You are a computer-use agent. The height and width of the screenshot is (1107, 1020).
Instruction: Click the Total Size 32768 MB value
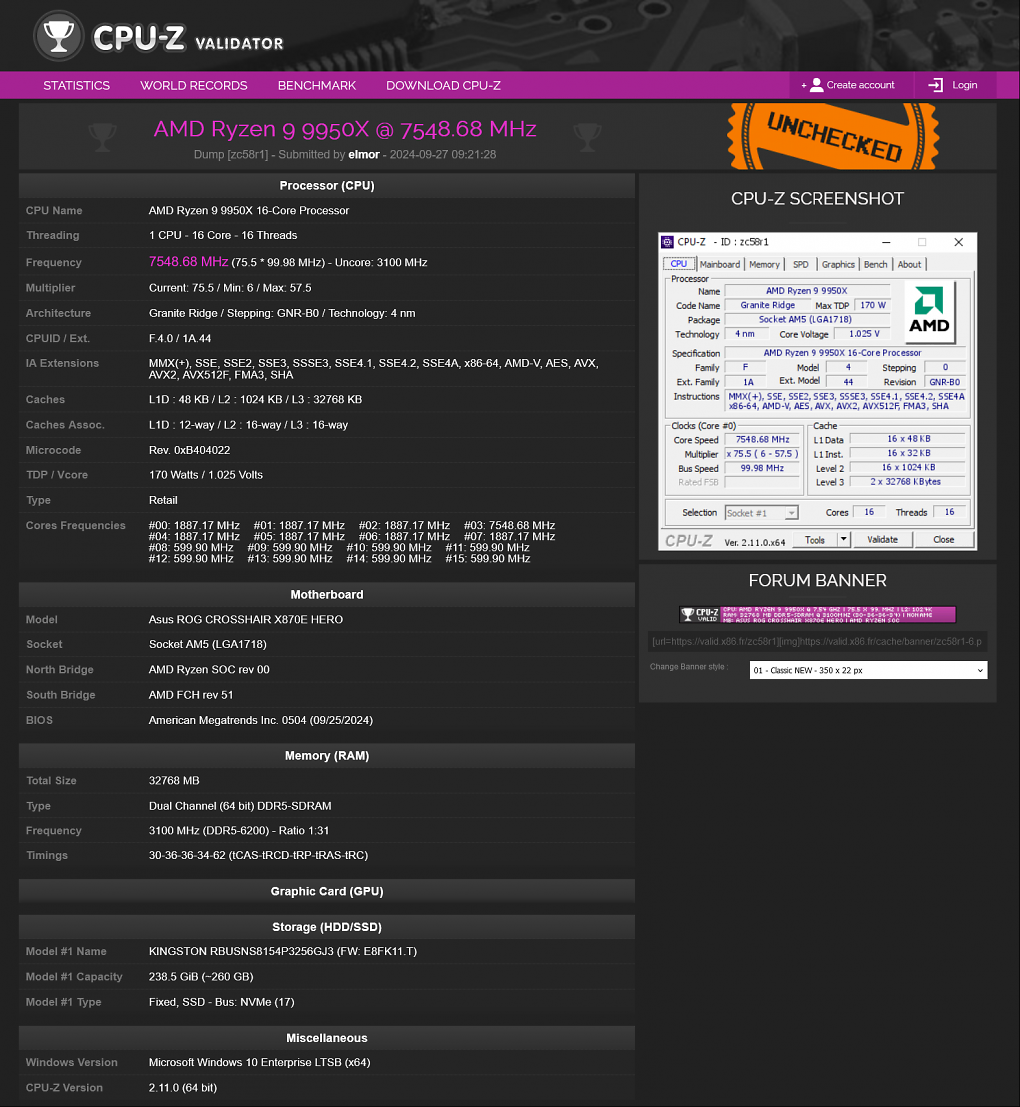point(174,780)
